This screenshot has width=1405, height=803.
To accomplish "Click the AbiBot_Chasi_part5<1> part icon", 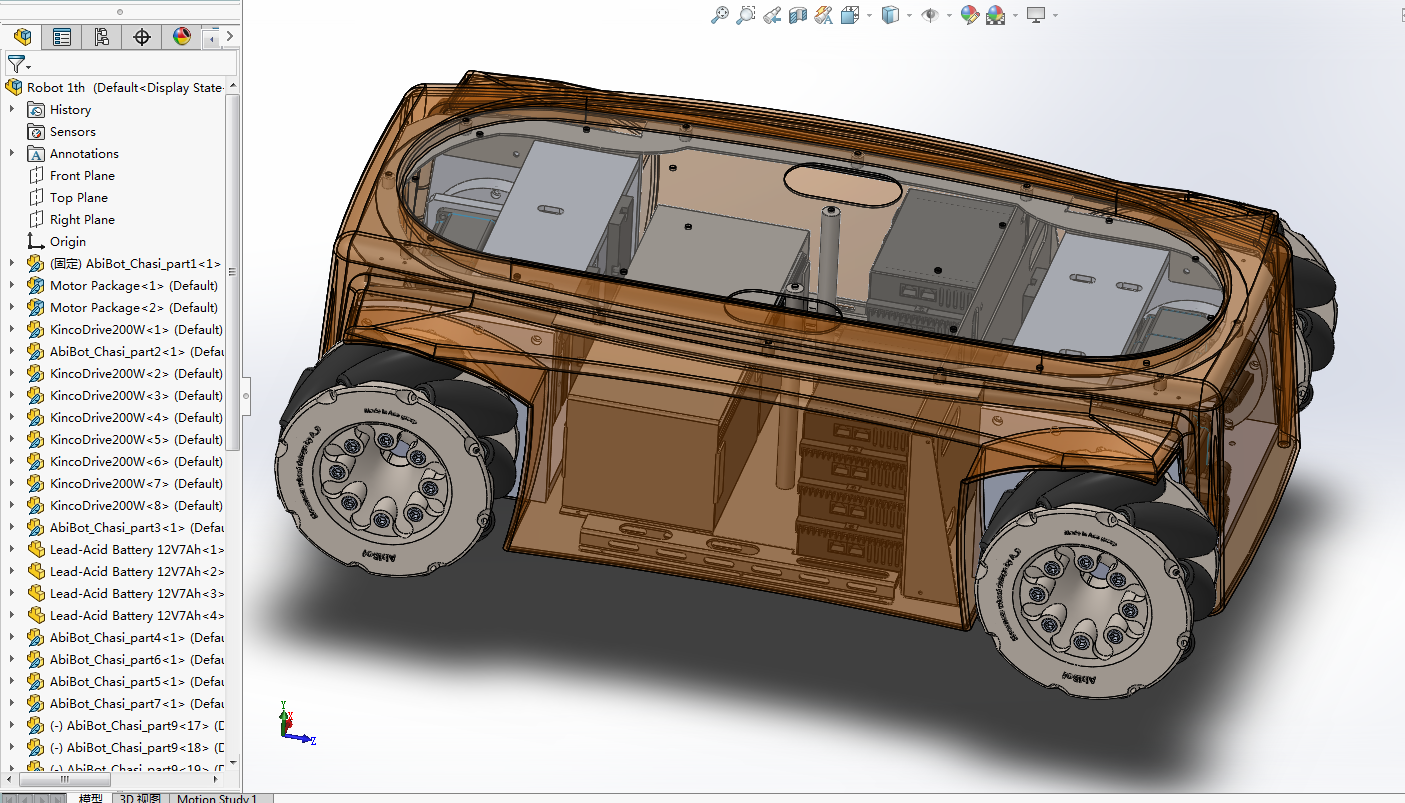I will click(x=36, y=681).
